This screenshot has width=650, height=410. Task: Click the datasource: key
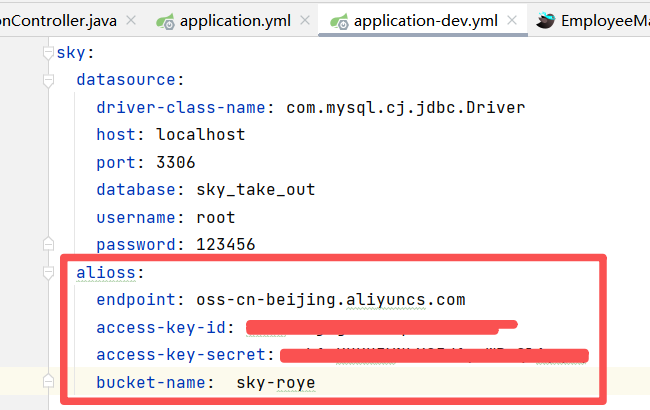coord(130,80)
